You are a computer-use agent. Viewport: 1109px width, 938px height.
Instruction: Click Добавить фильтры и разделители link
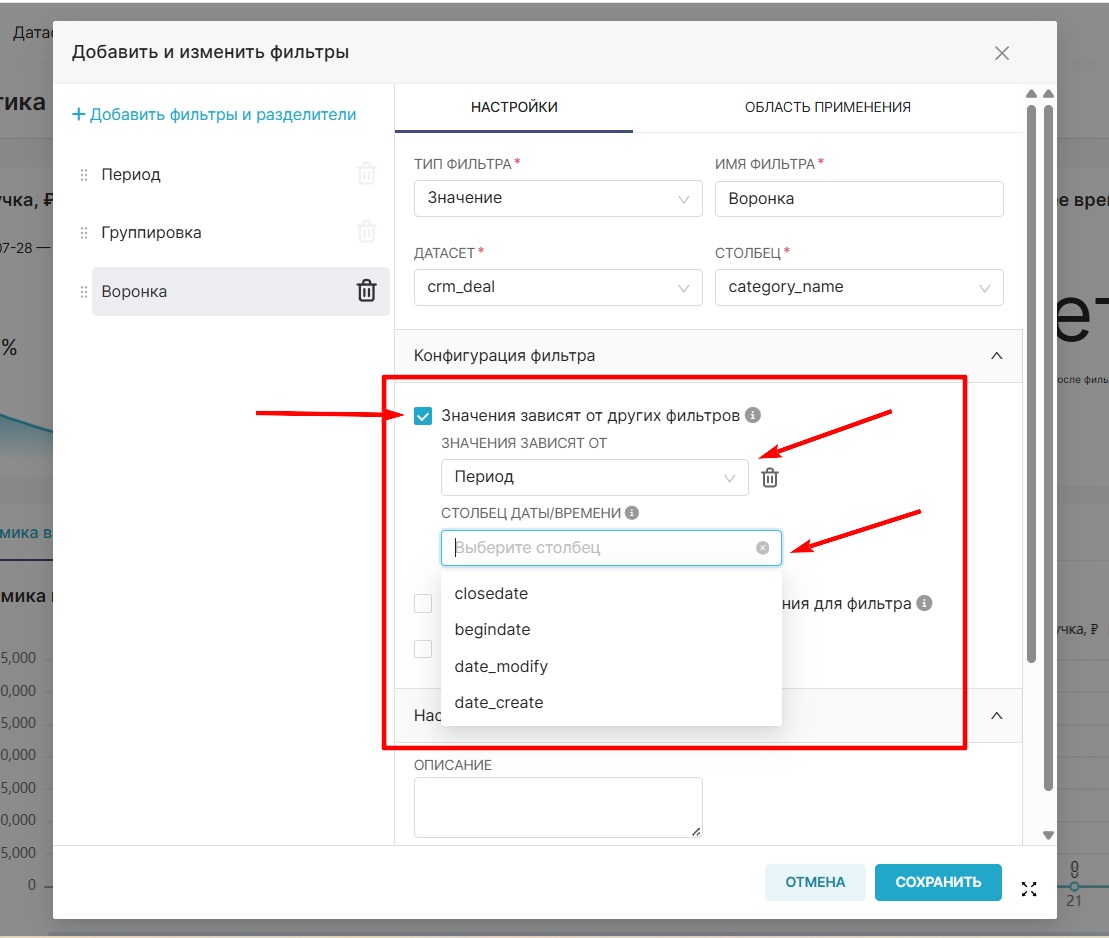click(214, 115)
